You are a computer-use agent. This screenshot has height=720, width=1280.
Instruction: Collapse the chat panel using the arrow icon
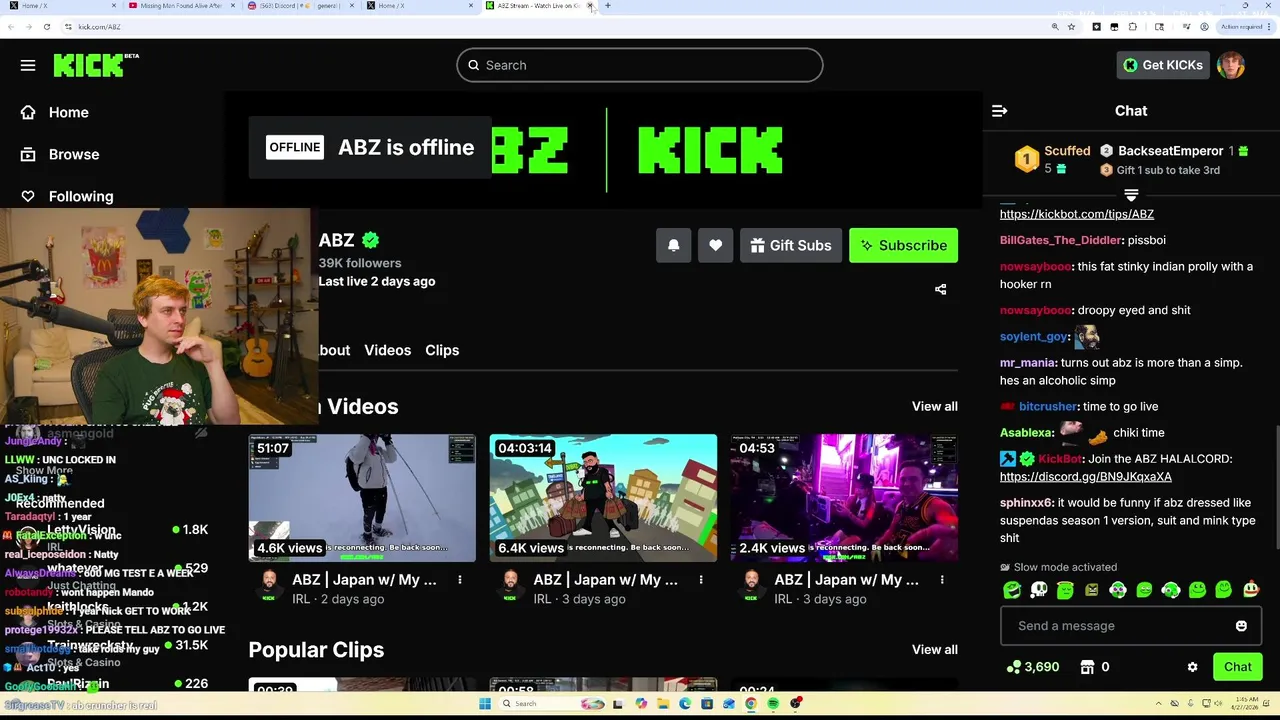pyautogui.click(x=999, y=111)
